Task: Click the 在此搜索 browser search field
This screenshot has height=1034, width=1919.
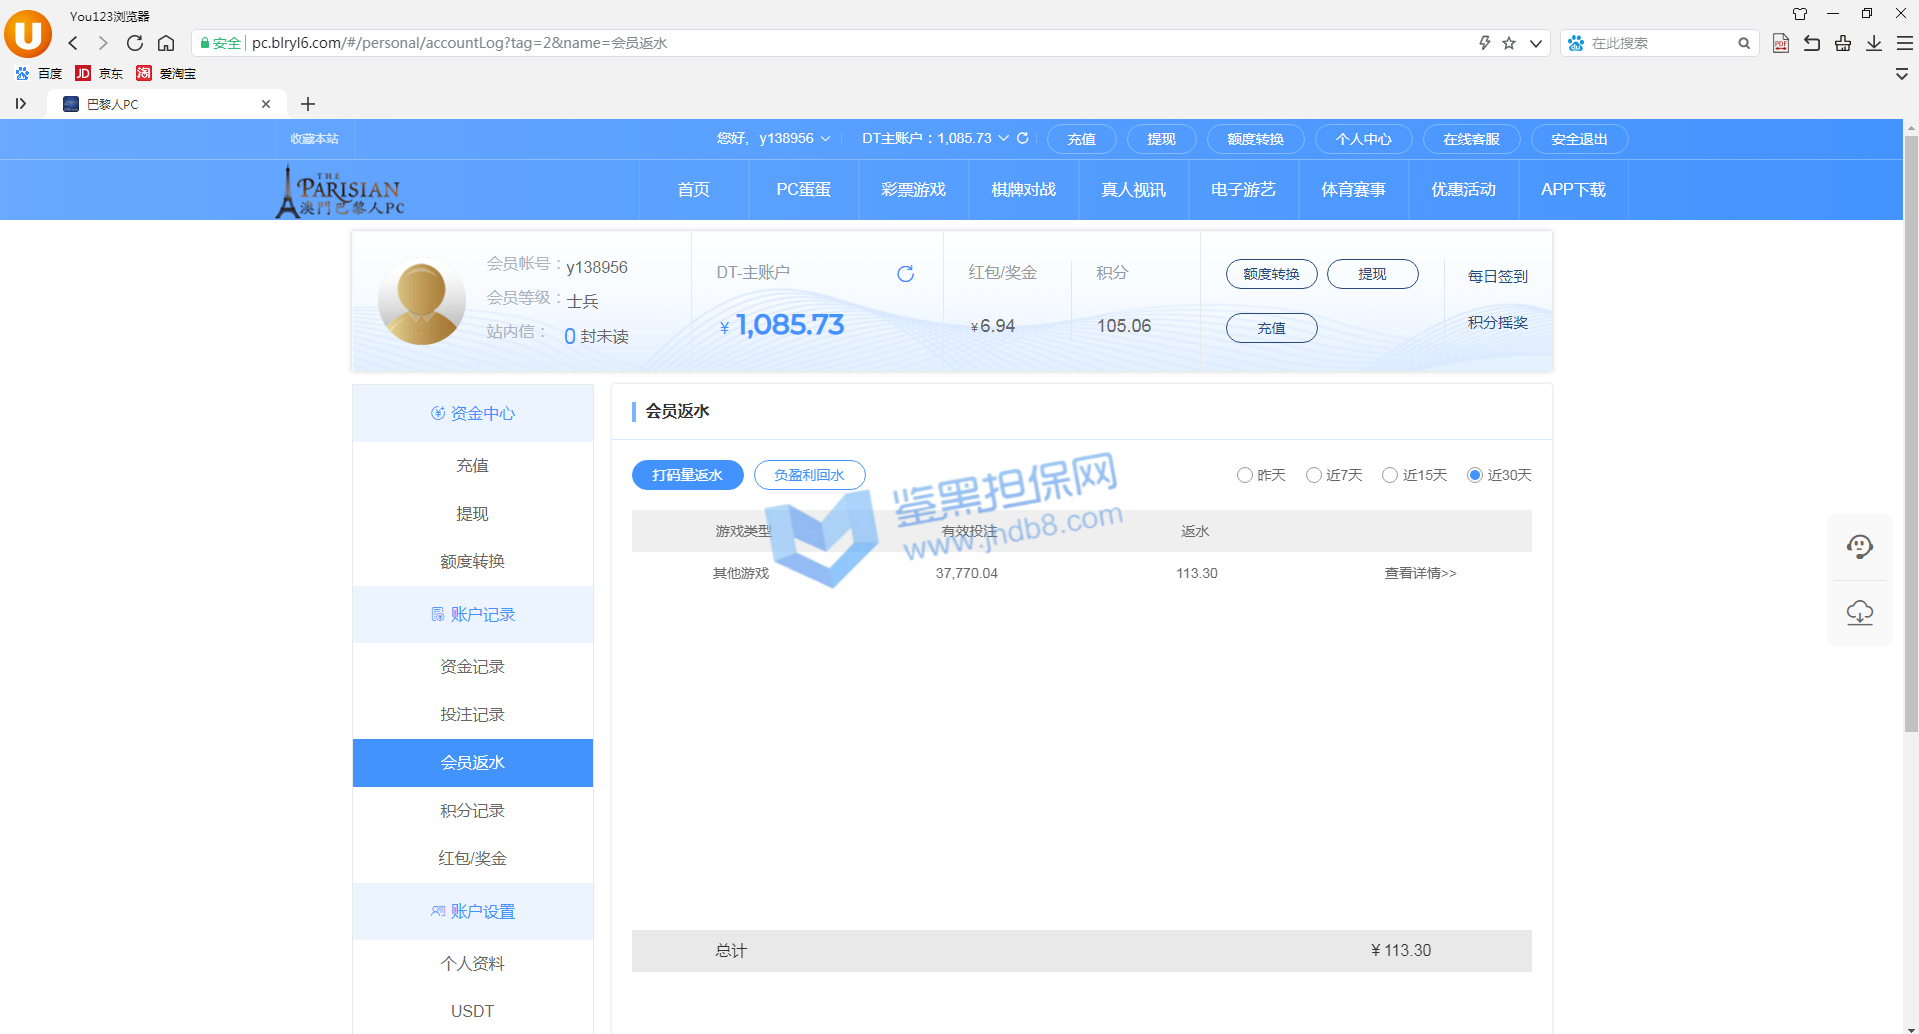Action: (x=1660, y=43)
